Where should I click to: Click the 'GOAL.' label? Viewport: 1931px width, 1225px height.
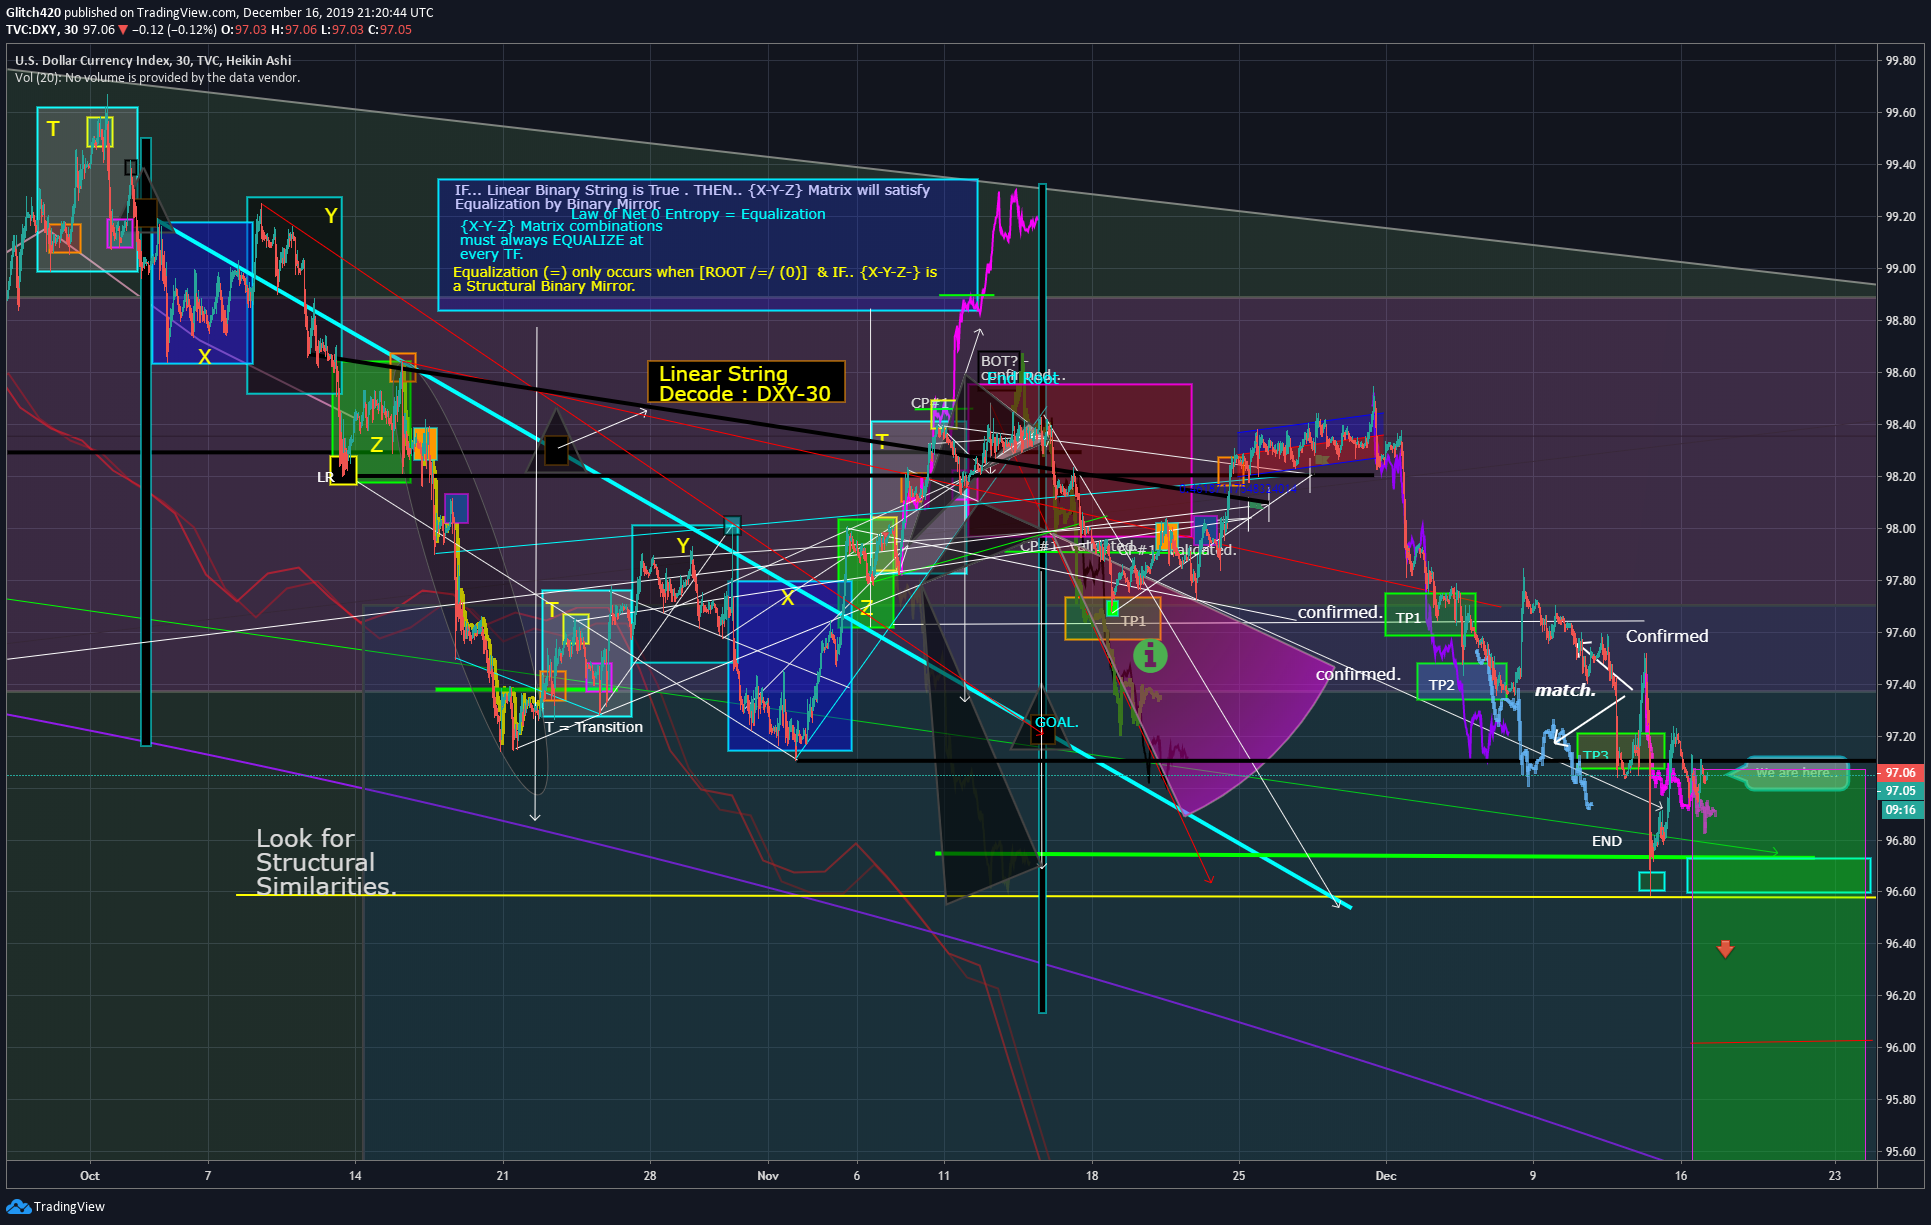point(1056,722)
